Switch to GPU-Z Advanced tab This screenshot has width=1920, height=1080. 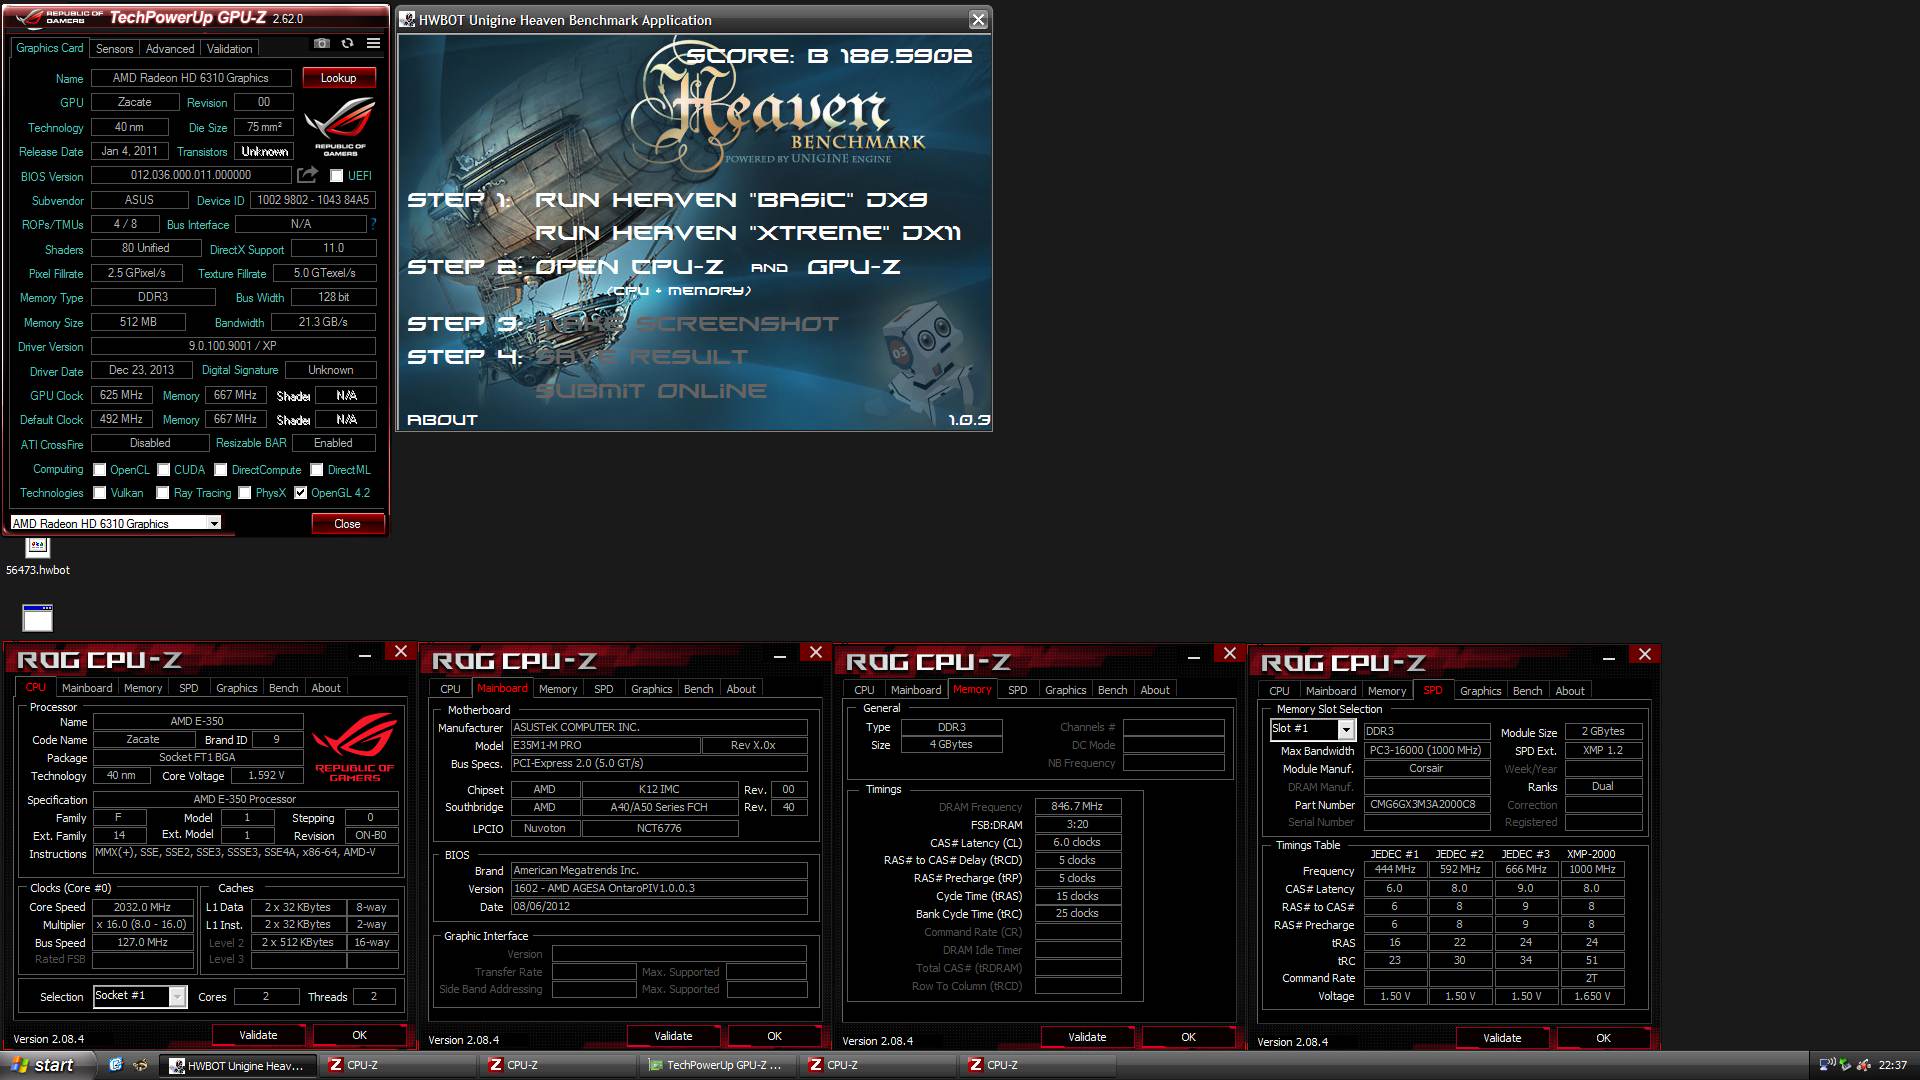point(170,48)
